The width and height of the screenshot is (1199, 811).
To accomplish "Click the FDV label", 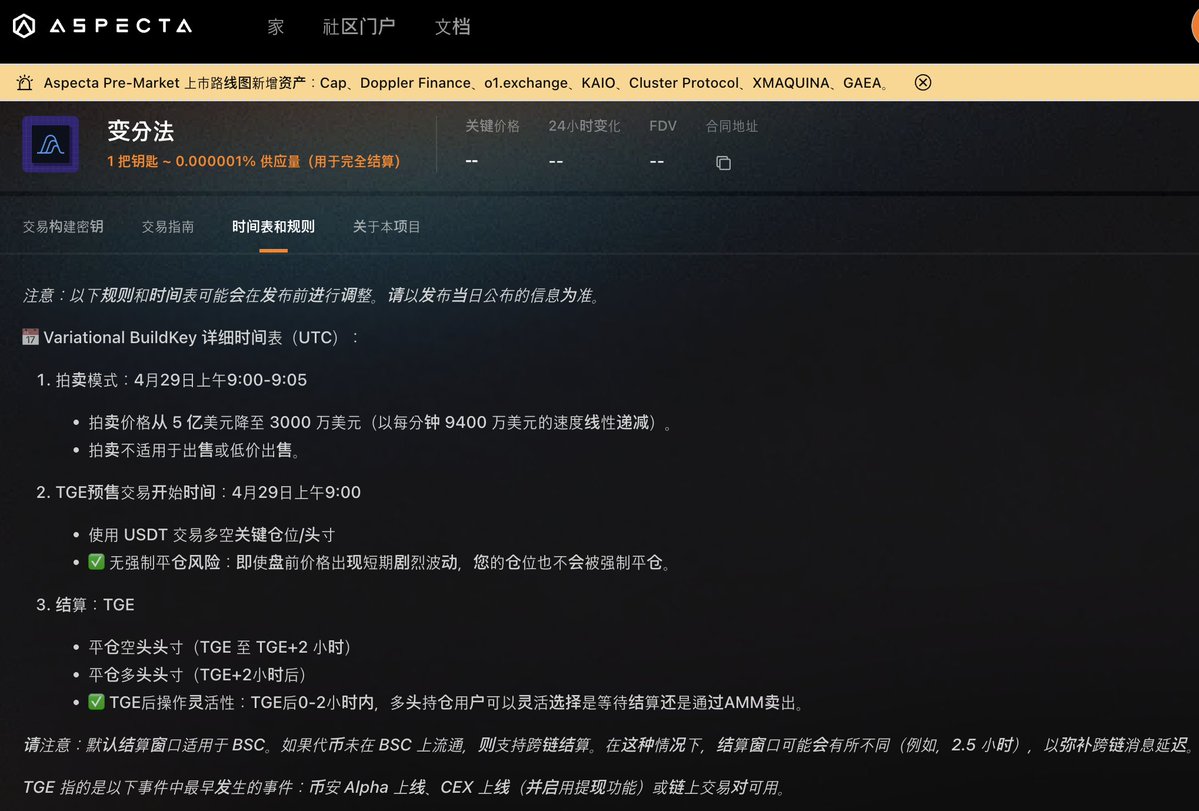I will (x=663, y=126).
